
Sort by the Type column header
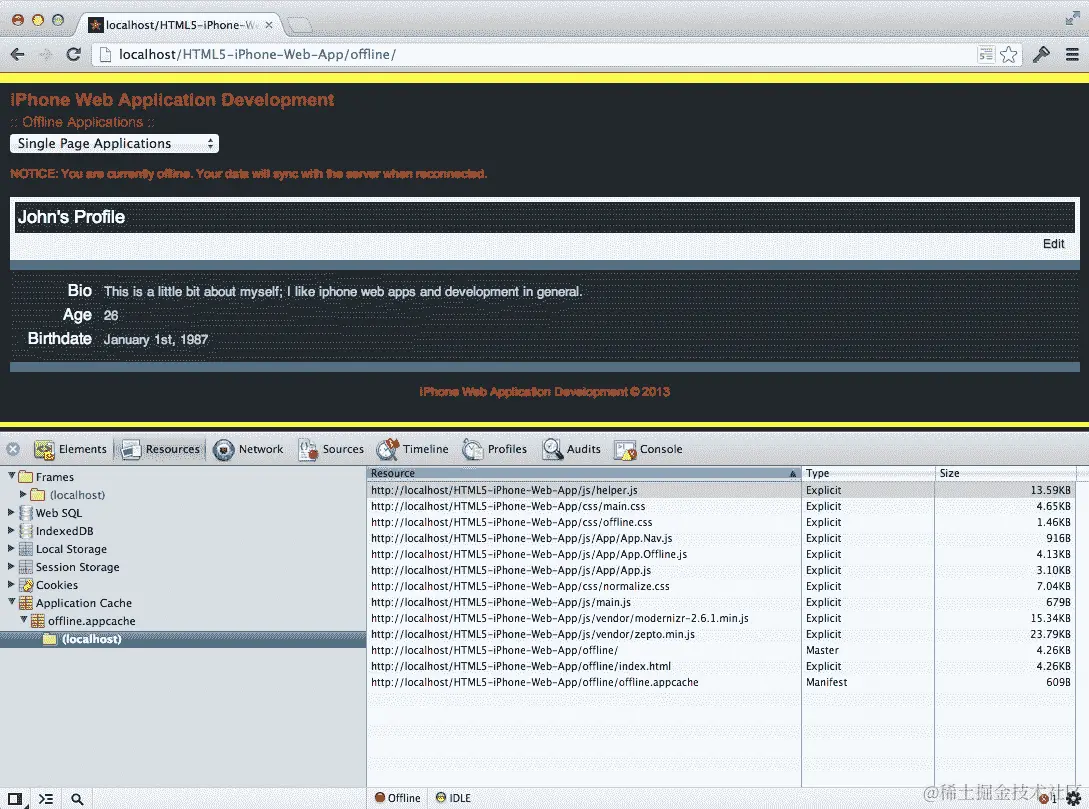pos(868,473)
